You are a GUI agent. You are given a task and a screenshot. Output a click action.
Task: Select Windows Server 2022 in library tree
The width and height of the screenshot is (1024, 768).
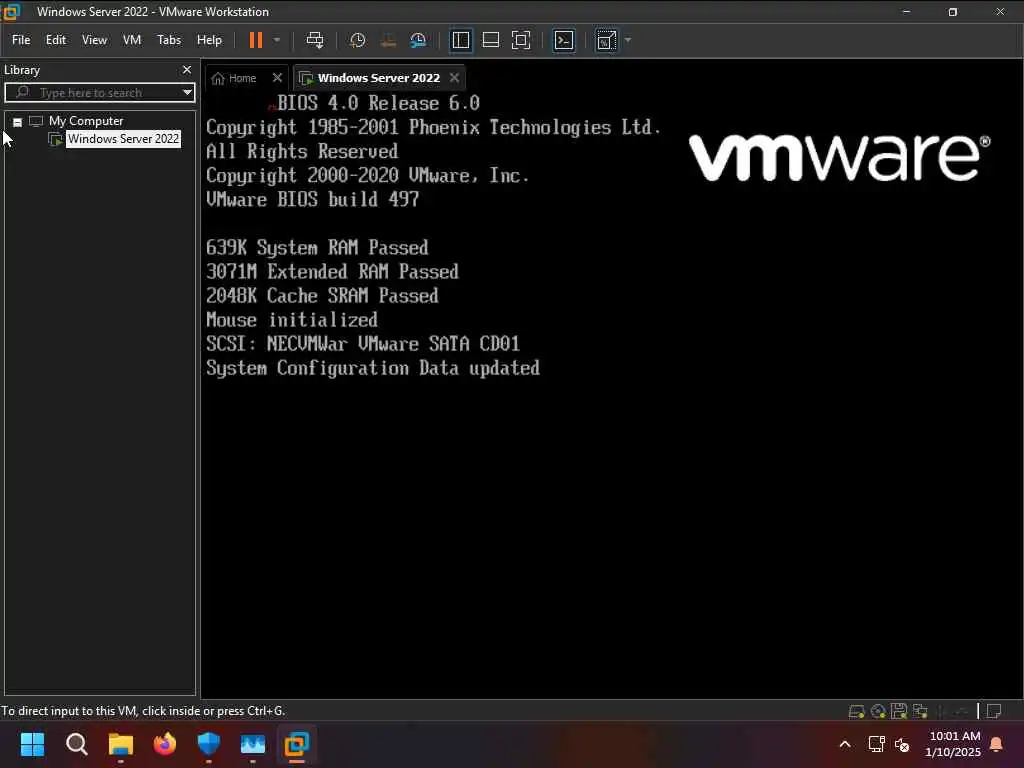[123, 139]
